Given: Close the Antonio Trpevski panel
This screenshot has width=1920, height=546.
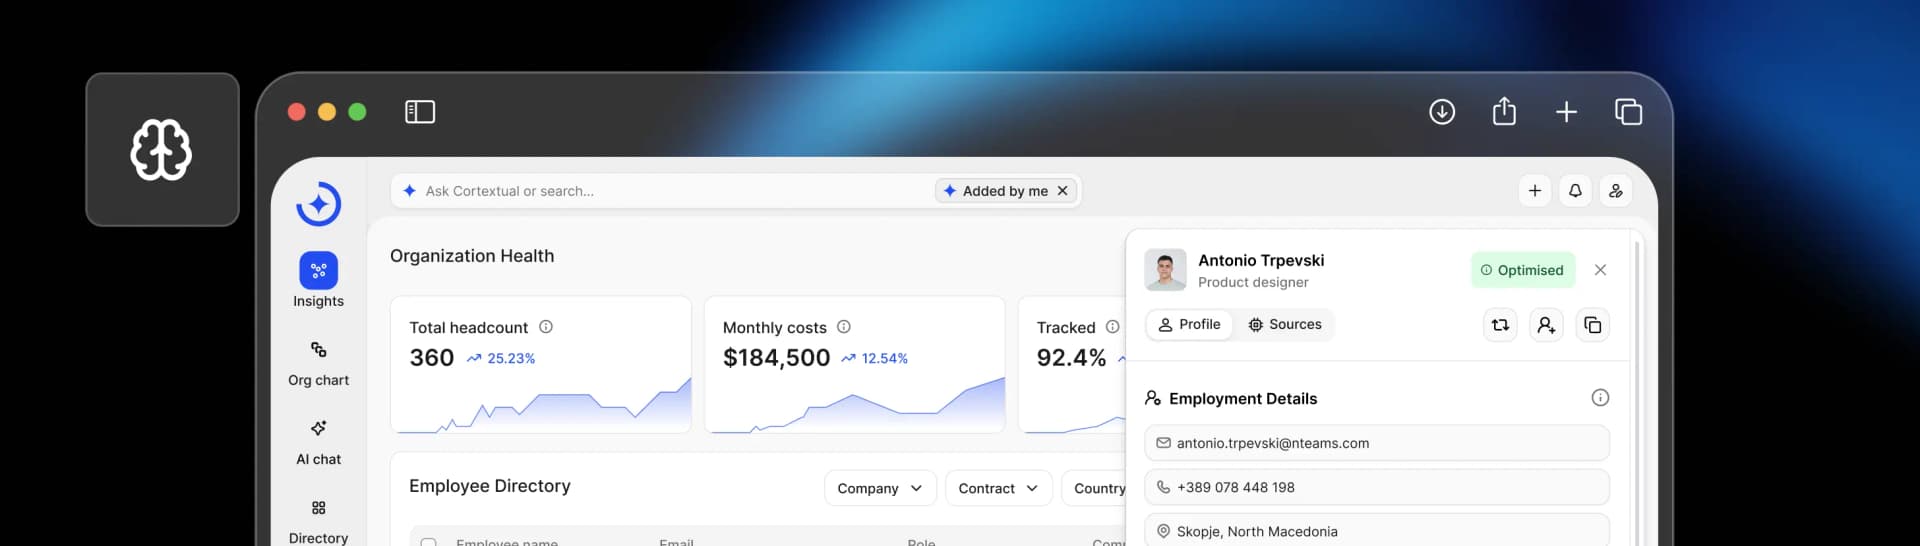Looking at the screenshot, I should tap(1600, 270).
